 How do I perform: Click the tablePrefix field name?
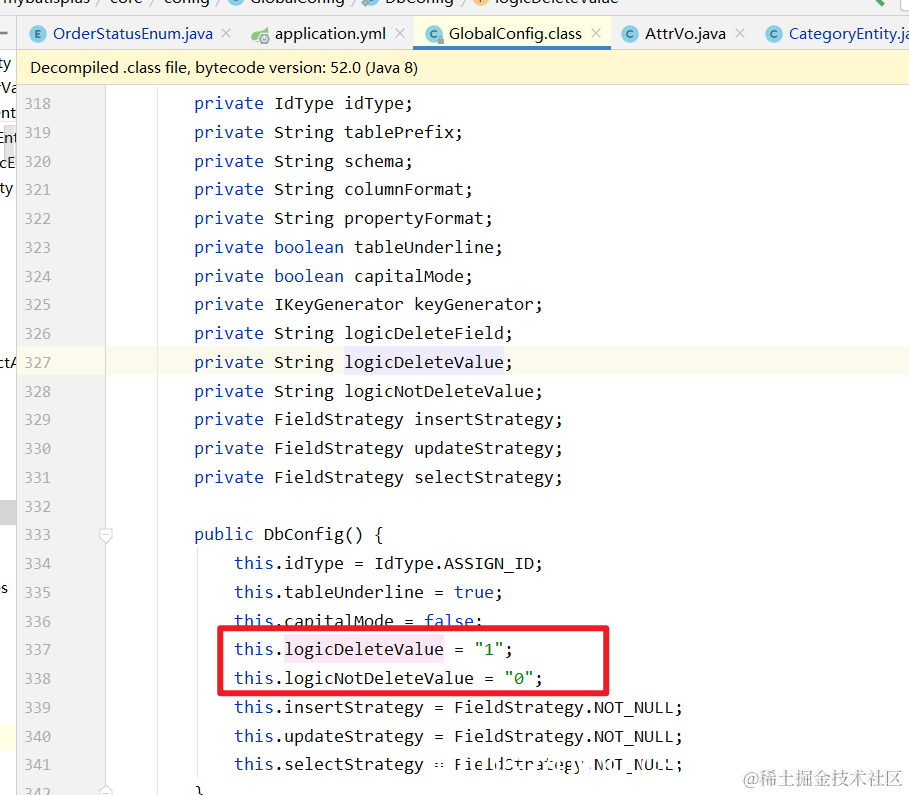[x=399, y=132]
